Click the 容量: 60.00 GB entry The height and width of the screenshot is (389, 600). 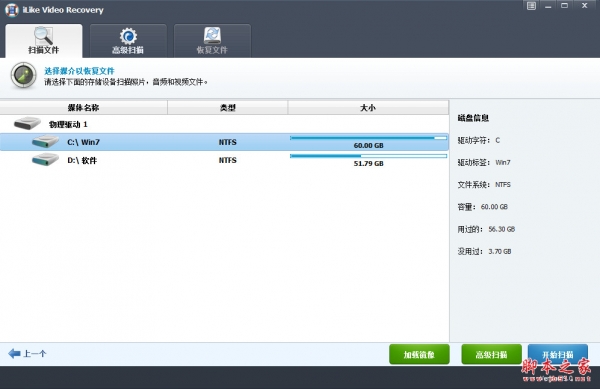(x=483, y=207)
